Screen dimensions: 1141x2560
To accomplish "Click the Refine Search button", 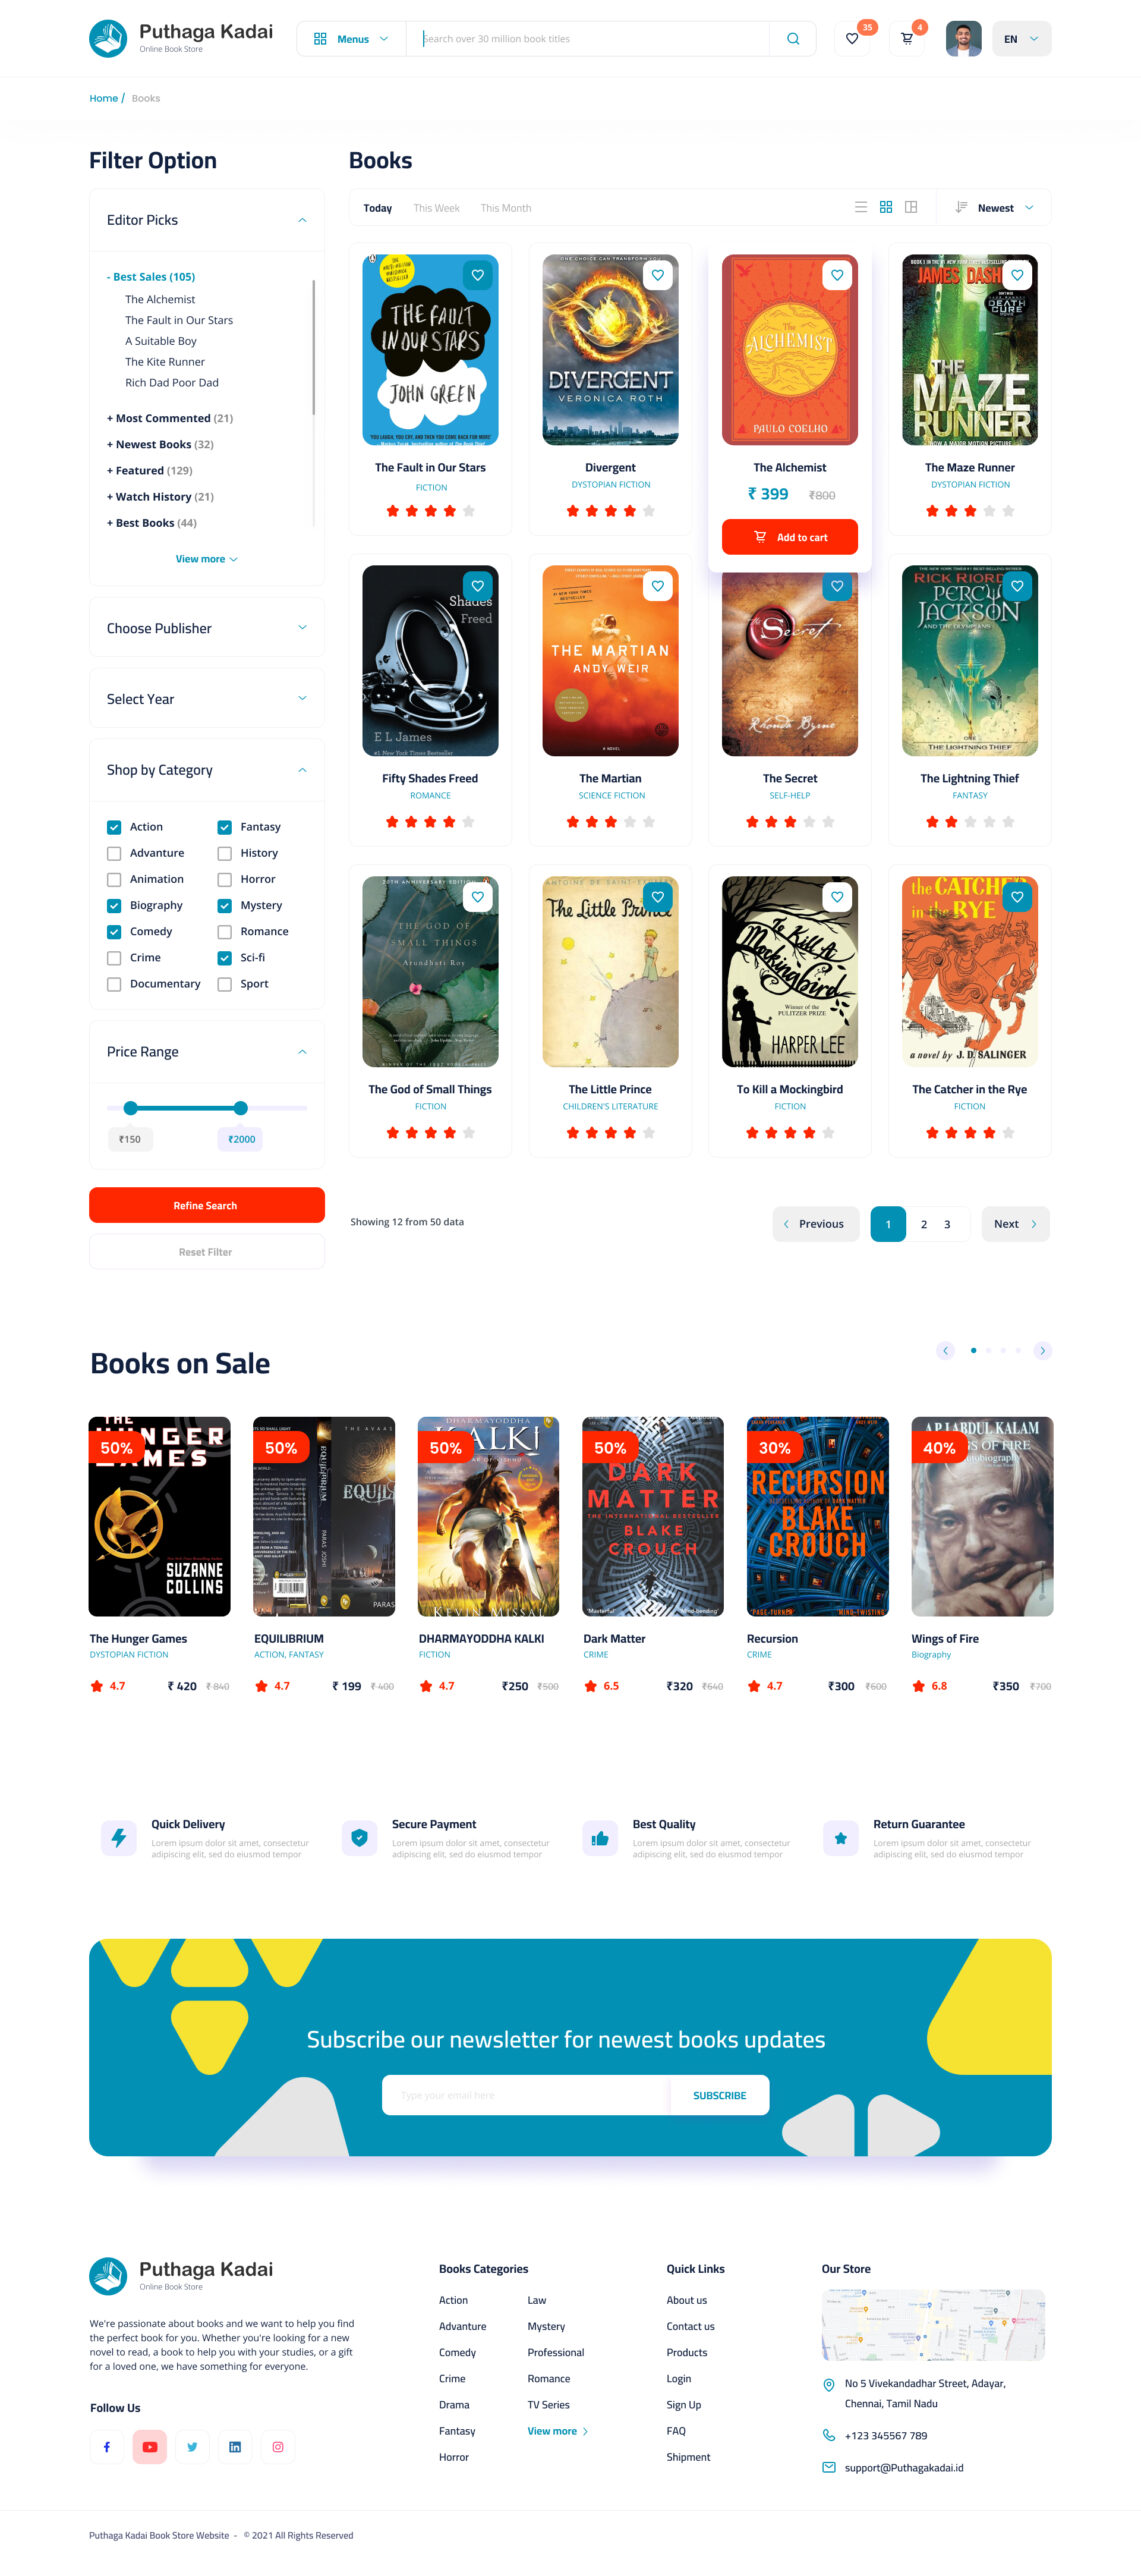I will coord(207,1204).
